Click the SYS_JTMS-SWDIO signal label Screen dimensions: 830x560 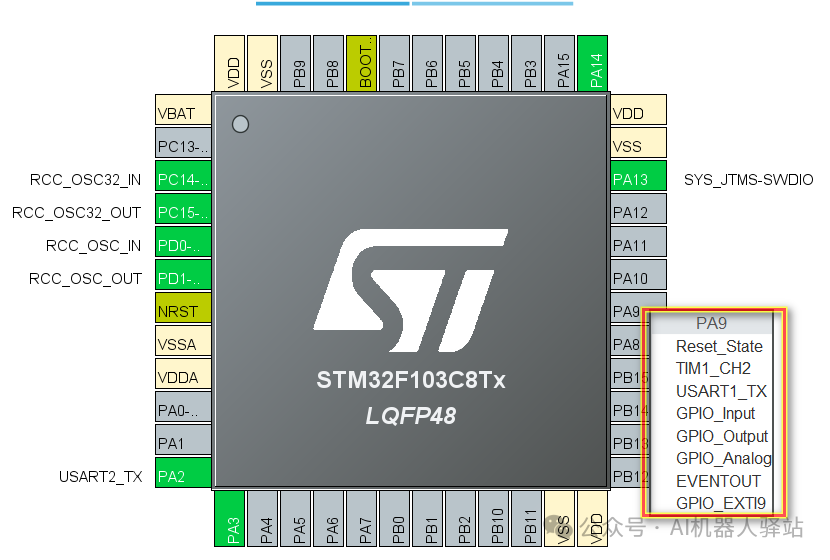(748, 180)
